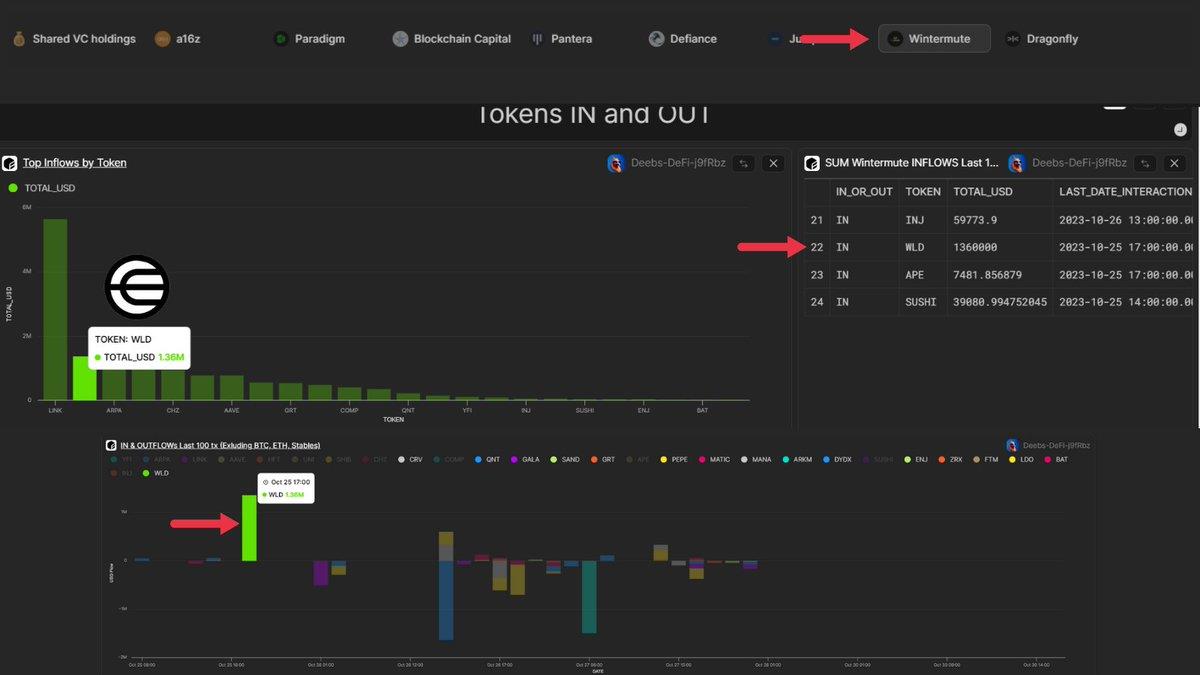Click the clock icon below the dashboard controls
The height and width of the screenshot is (675, 1200).
coord(1180,129)
